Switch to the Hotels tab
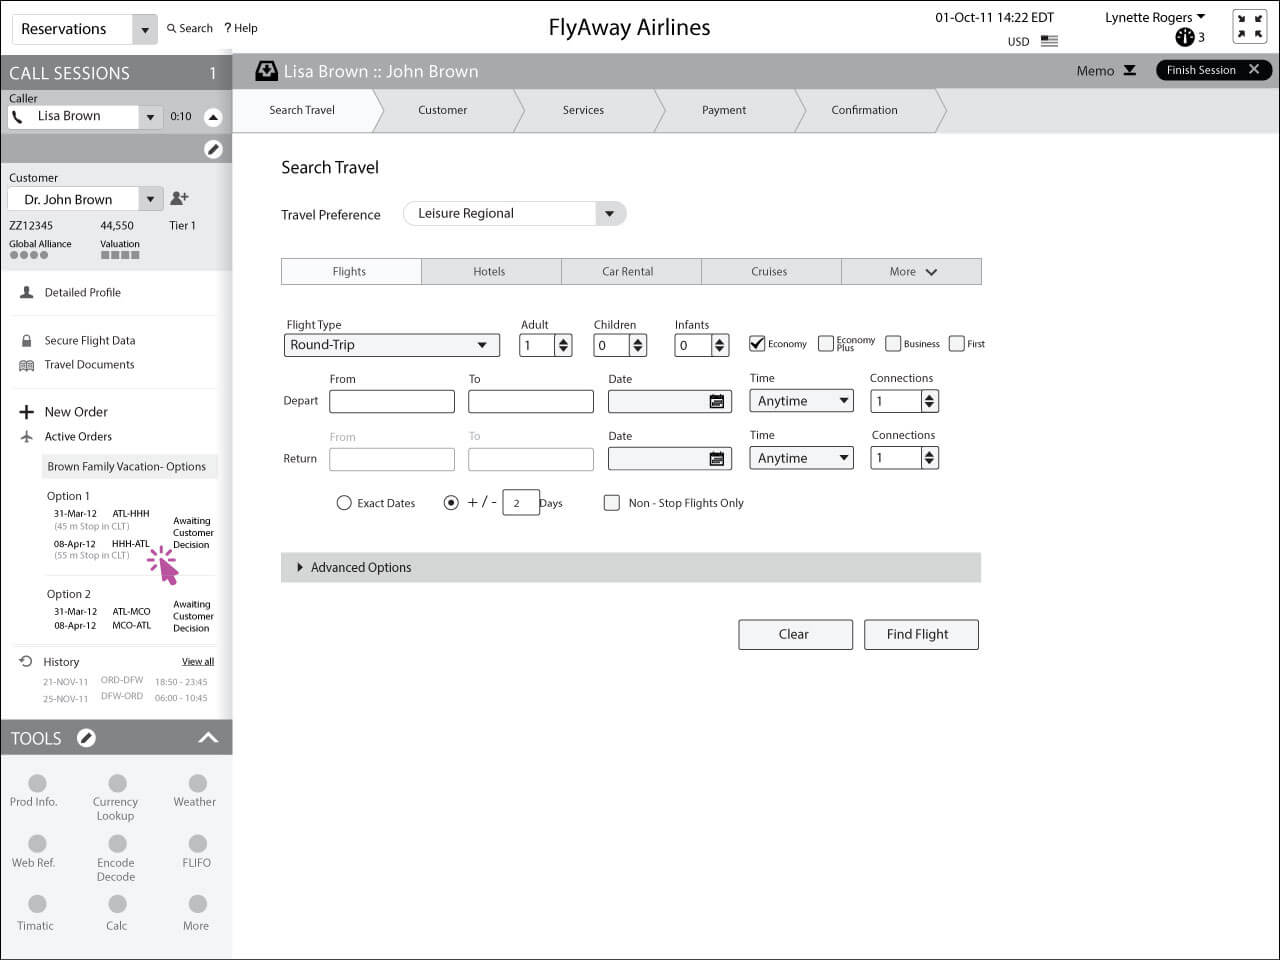Image resolution: width=1280 pixels, height=960 pixels. click(490, 272)
